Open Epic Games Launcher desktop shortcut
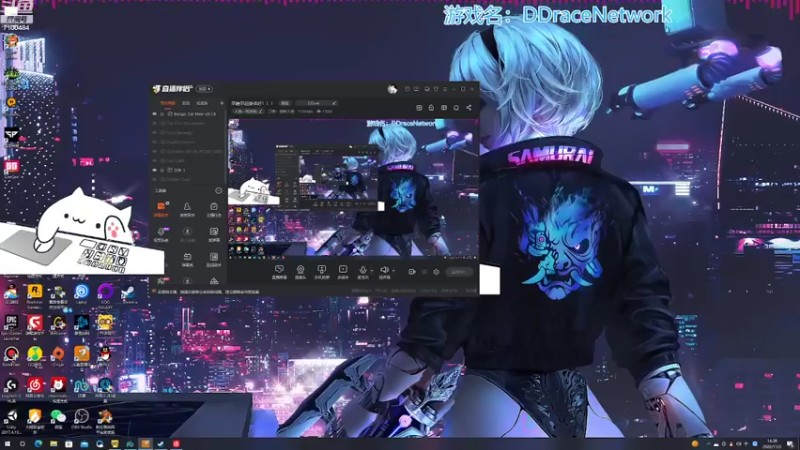 click(11, 327)
